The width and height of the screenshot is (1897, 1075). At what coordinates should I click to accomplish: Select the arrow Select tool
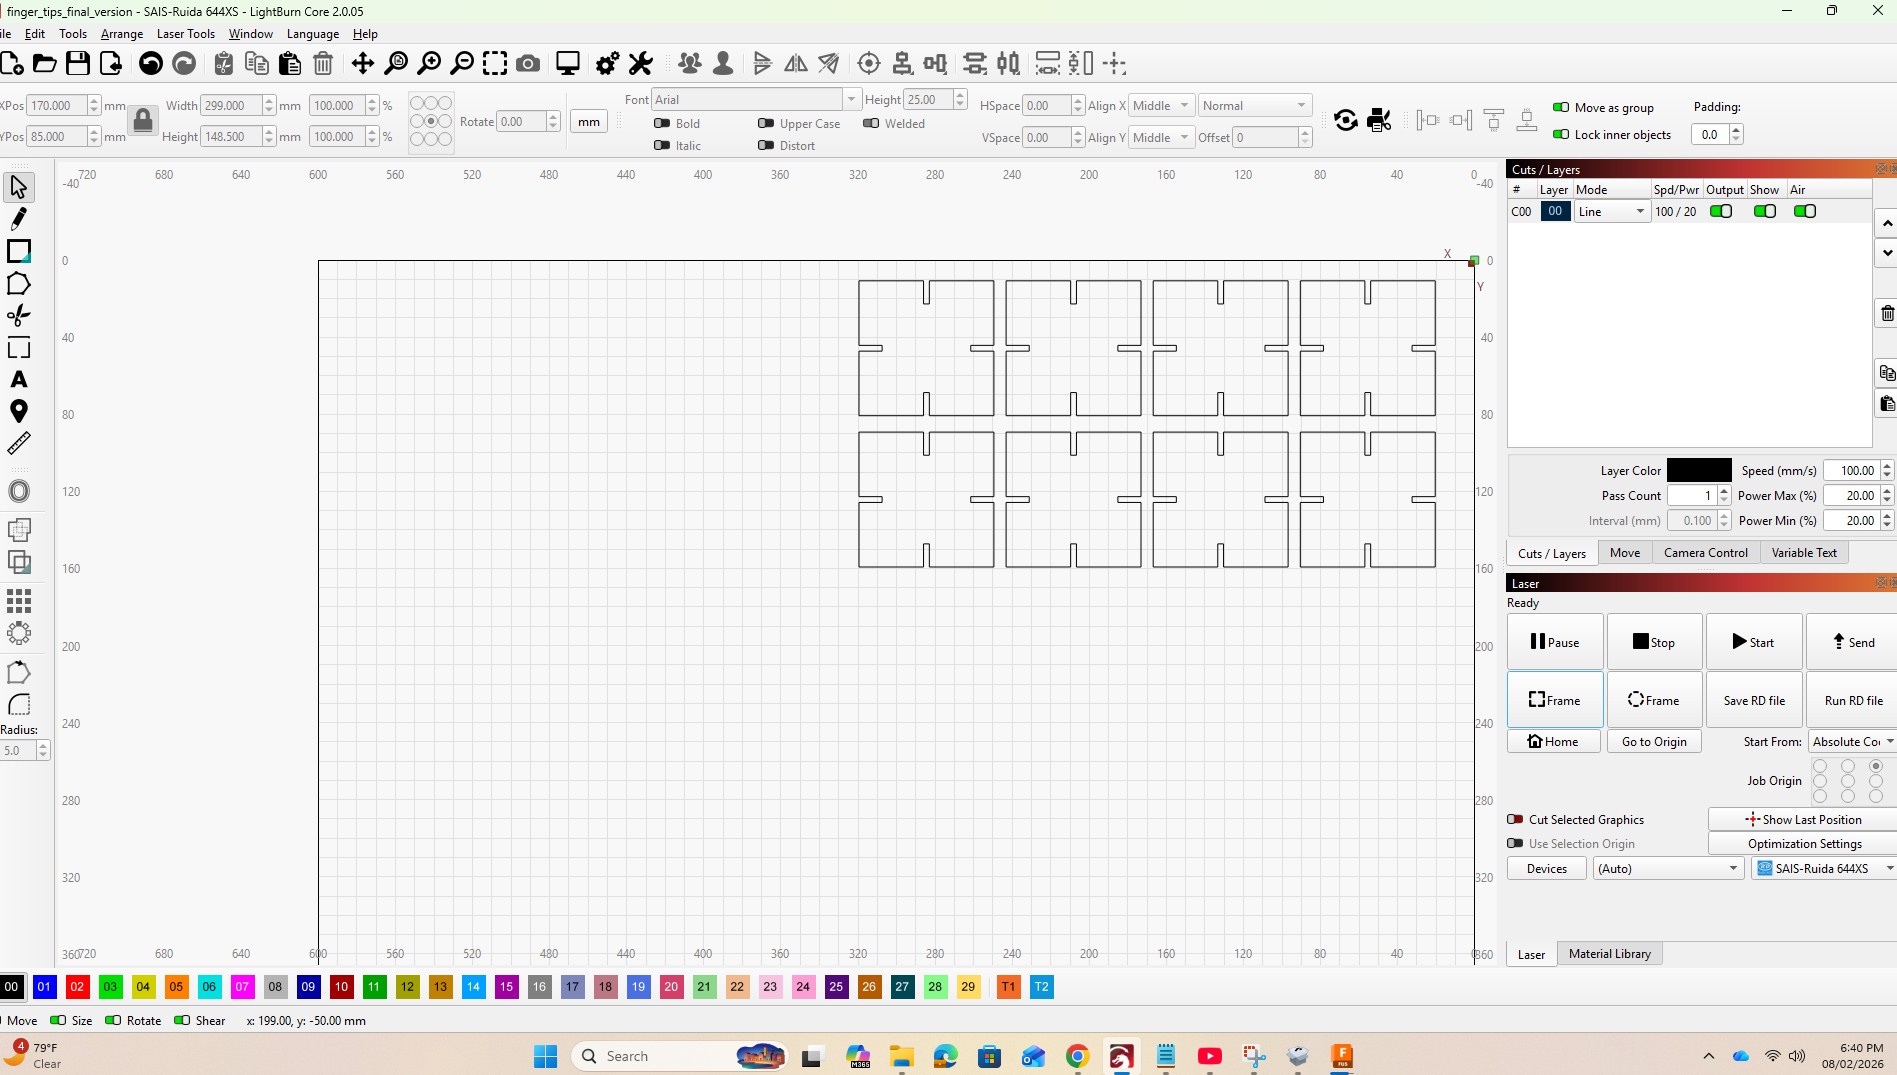19,187
